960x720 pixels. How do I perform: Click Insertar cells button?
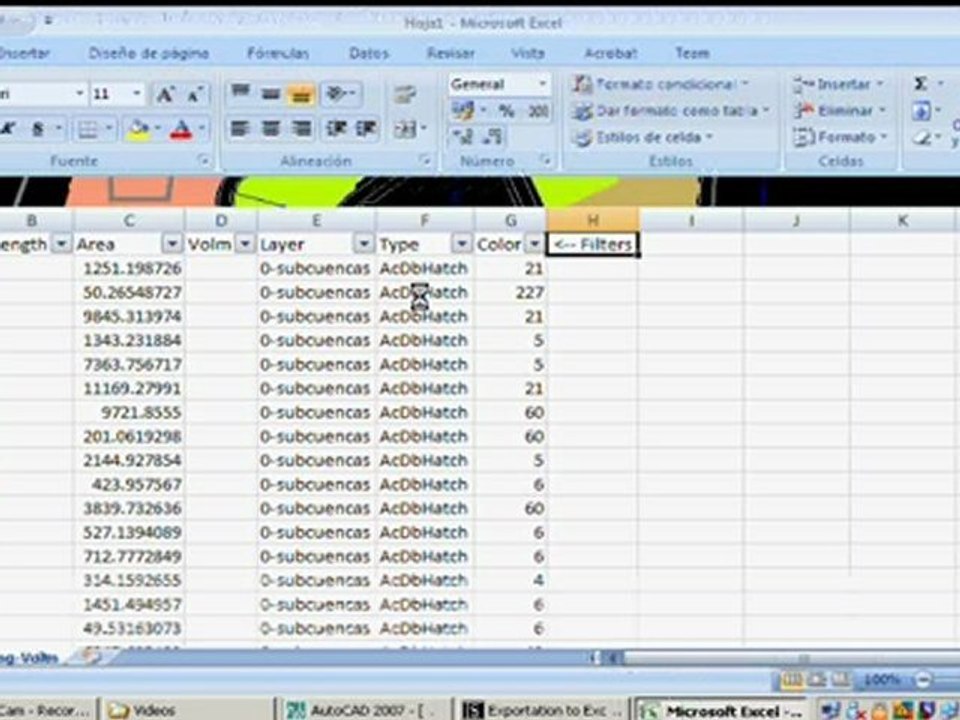click(x=838, y=84)
